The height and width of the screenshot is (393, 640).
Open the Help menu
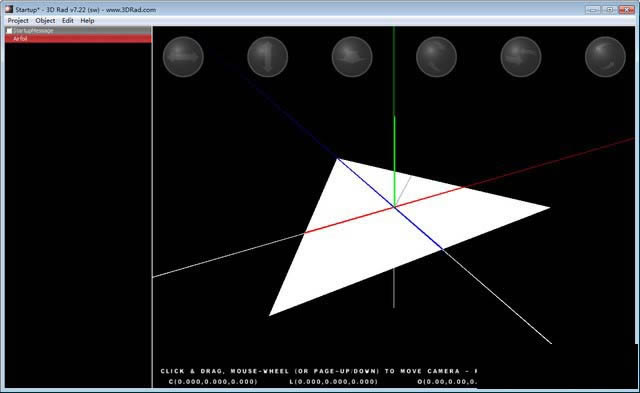[87, 20]
